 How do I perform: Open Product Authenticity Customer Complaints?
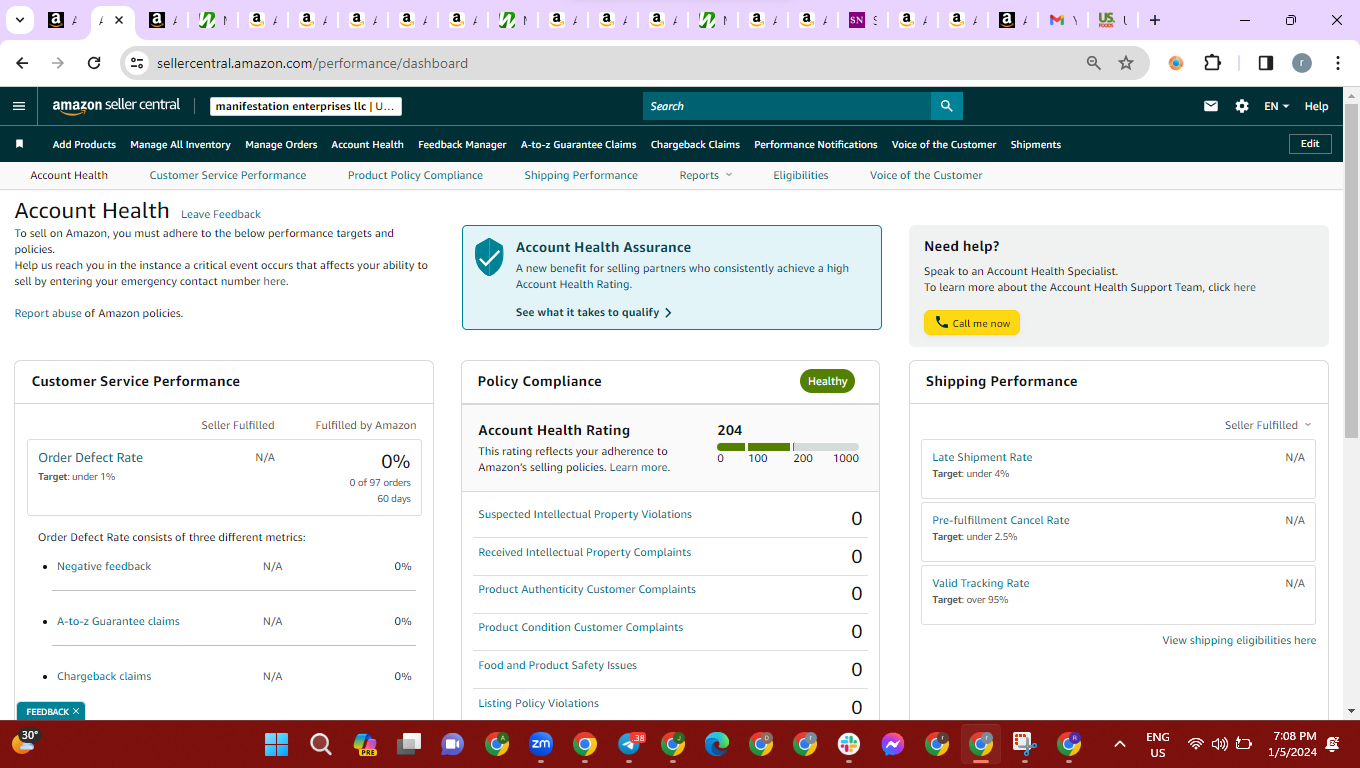[587, 589]
